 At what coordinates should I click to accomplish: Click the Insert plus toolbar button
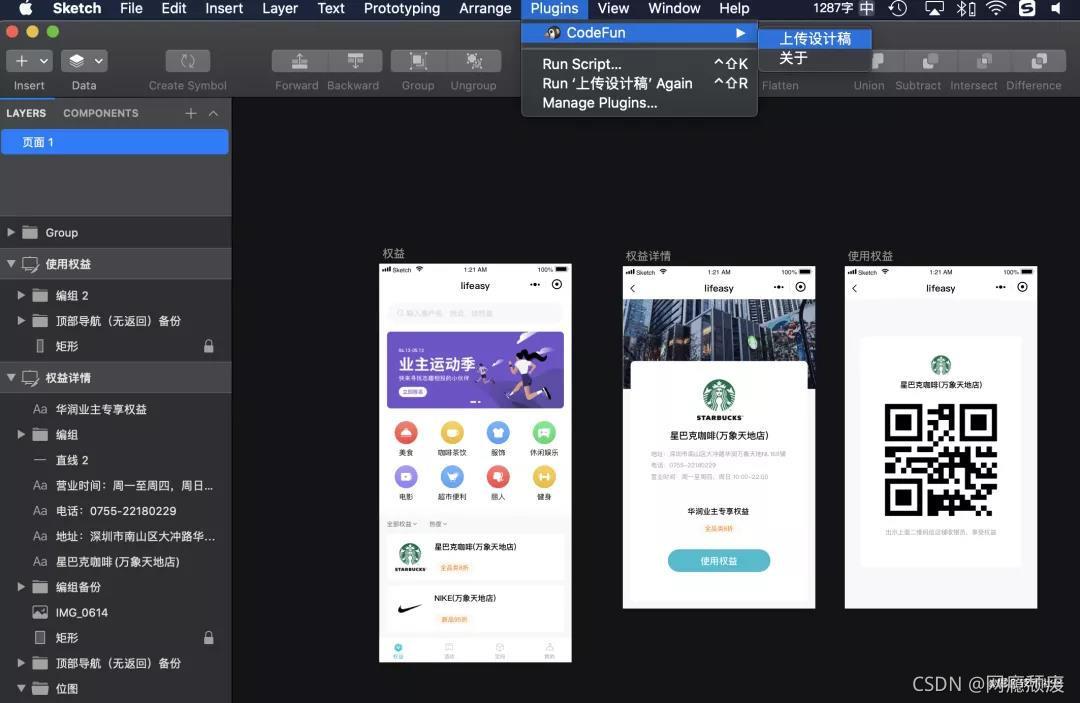pos(22,61)
